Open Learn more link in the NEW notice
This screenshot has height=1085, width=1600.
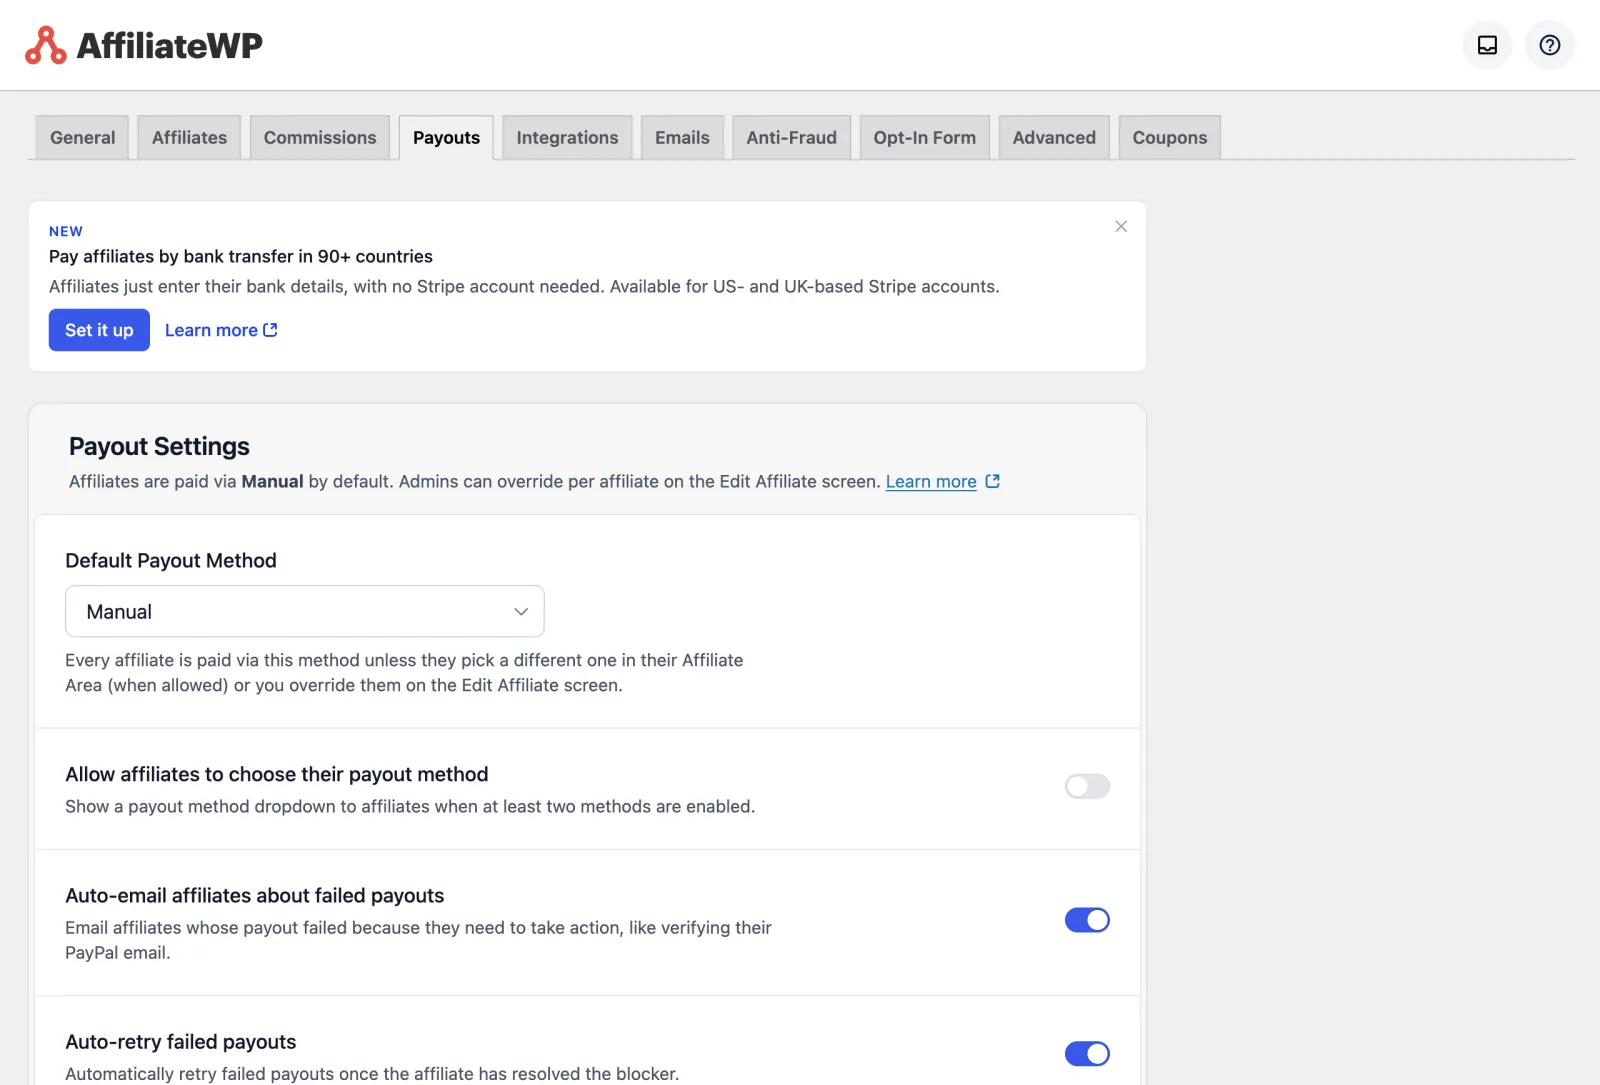[x=221, y=330]
